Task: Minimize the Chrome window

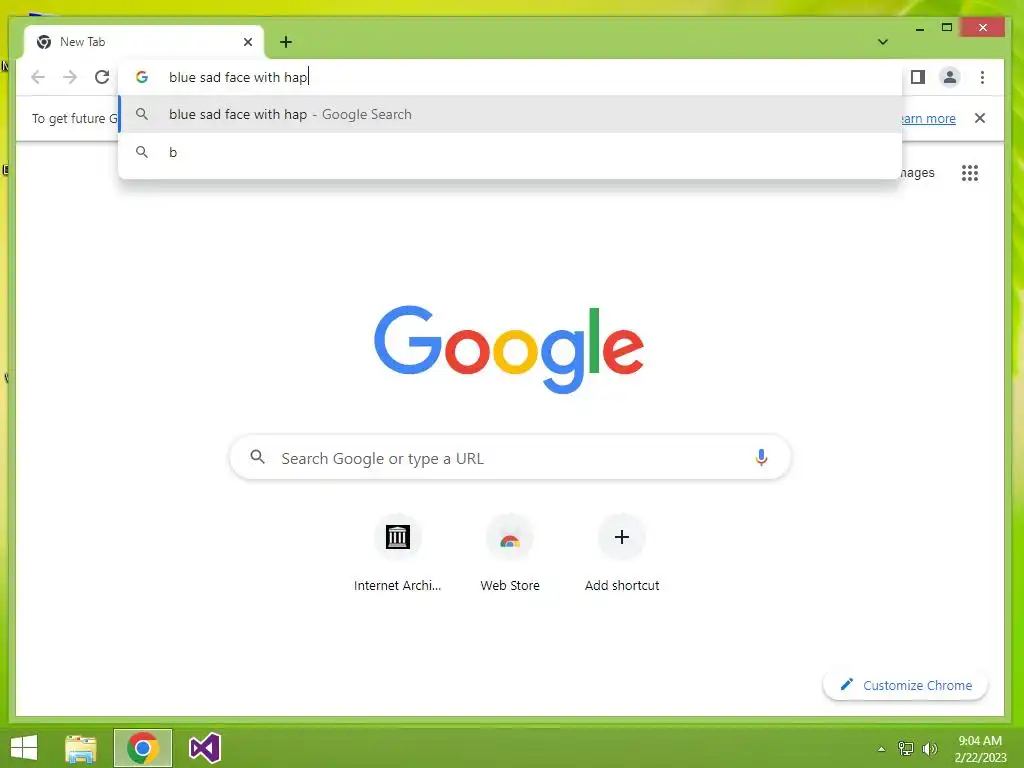Action: click(x=920, y=28)
